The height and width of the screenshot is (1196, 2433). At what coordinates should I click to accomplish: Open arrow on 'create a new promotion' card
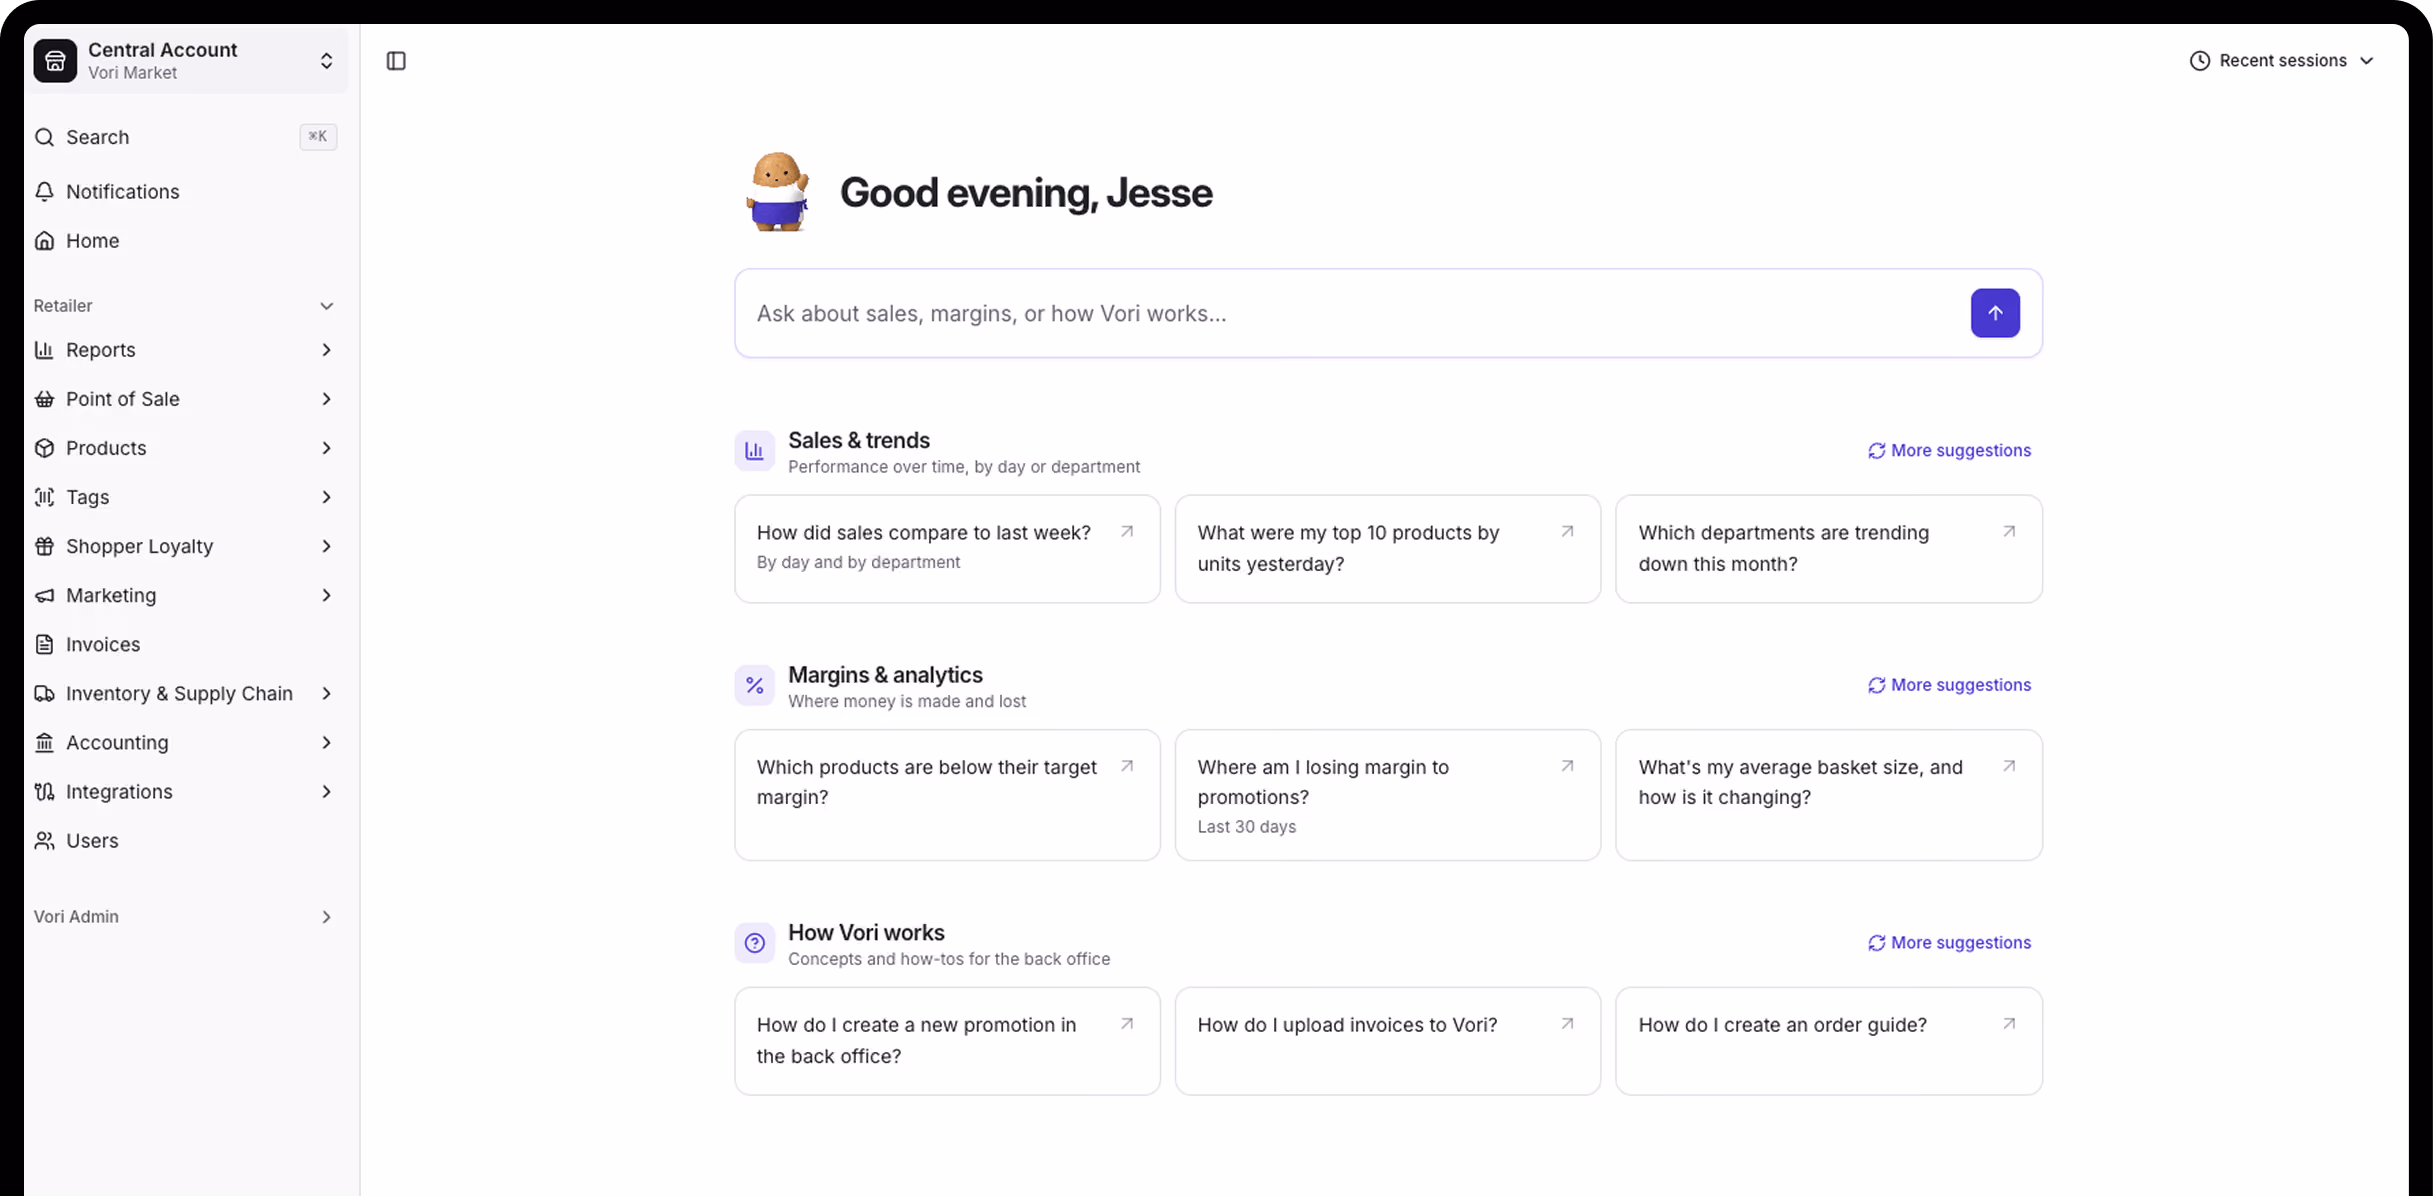(x=1127, y=1024)
